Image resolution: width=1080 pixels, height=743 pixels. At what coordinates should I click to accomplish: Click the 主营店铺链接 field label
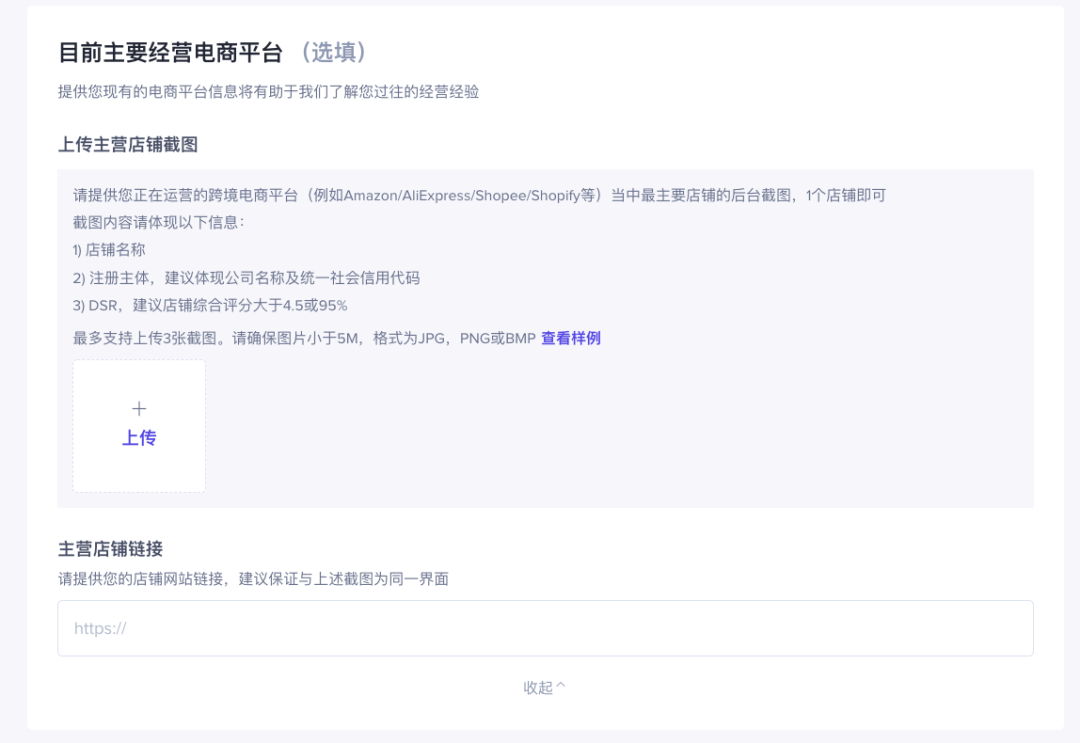pyautogui.click(x=110, y=548)
